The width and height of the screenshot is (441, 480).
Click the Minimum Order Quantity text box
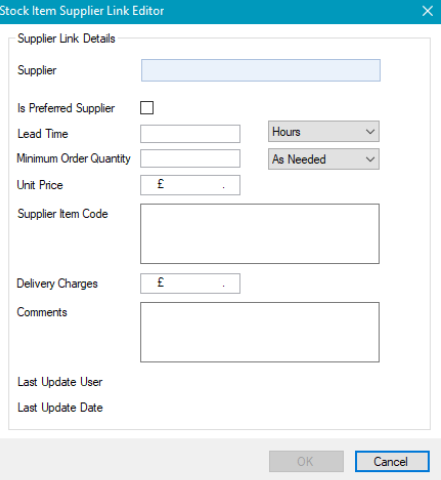[190, 158]
